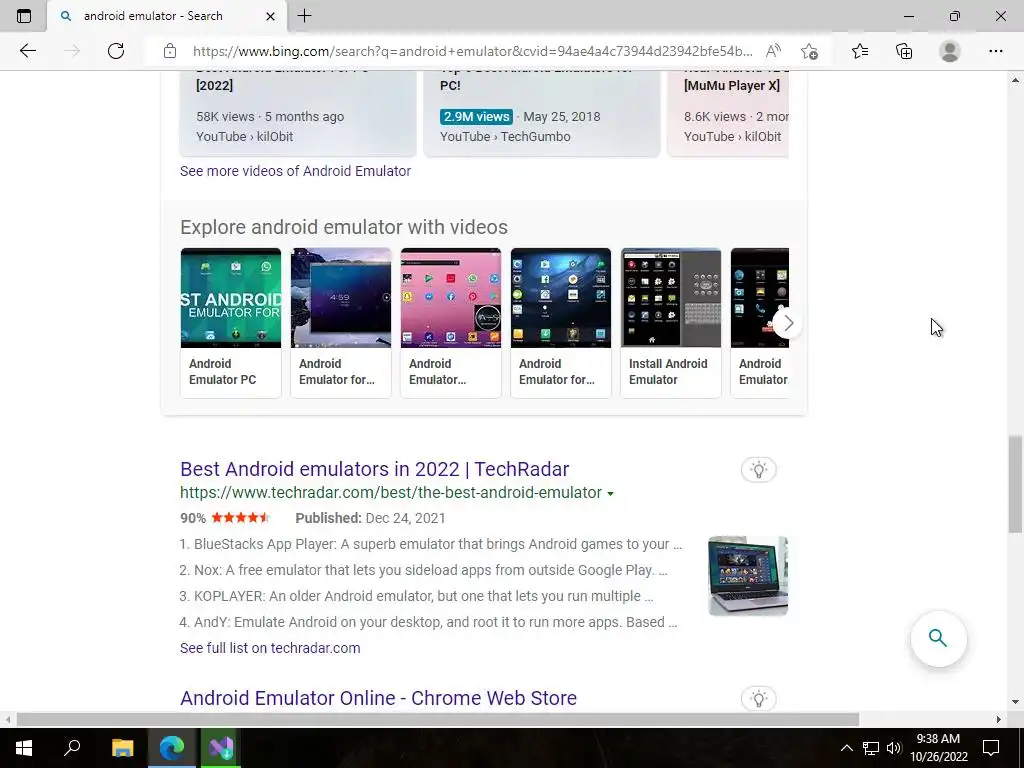Refresh the Bing search page

click(x=116, y=51)
